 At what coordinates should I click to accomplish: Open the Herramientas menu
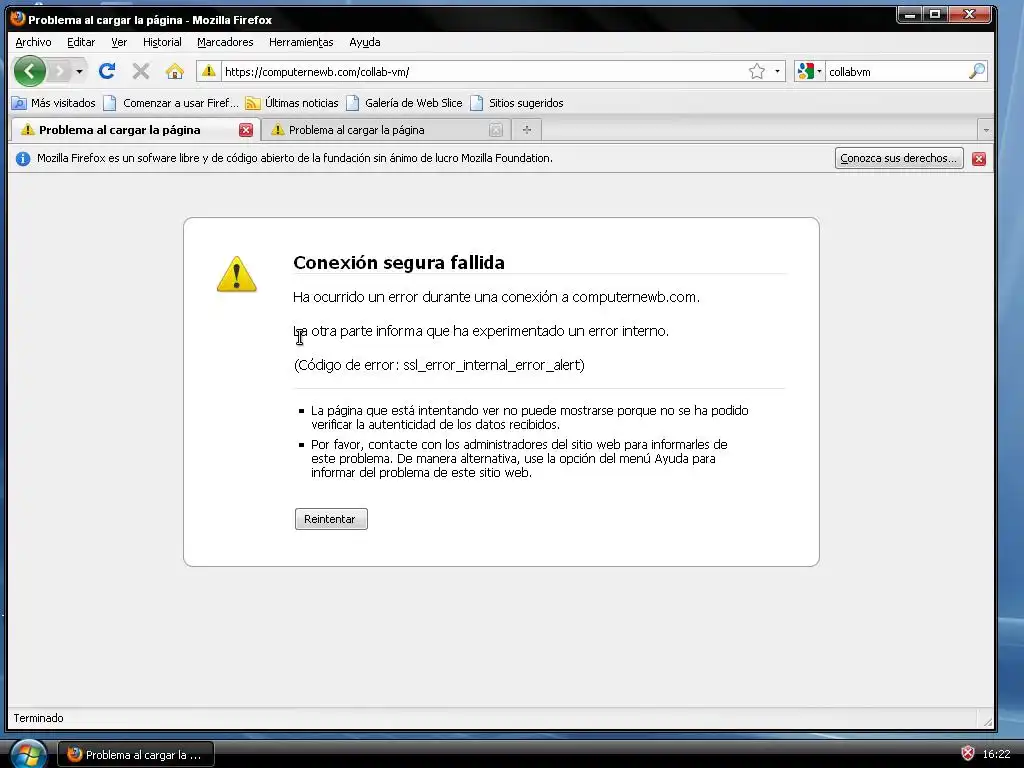(x=301, y=42)
